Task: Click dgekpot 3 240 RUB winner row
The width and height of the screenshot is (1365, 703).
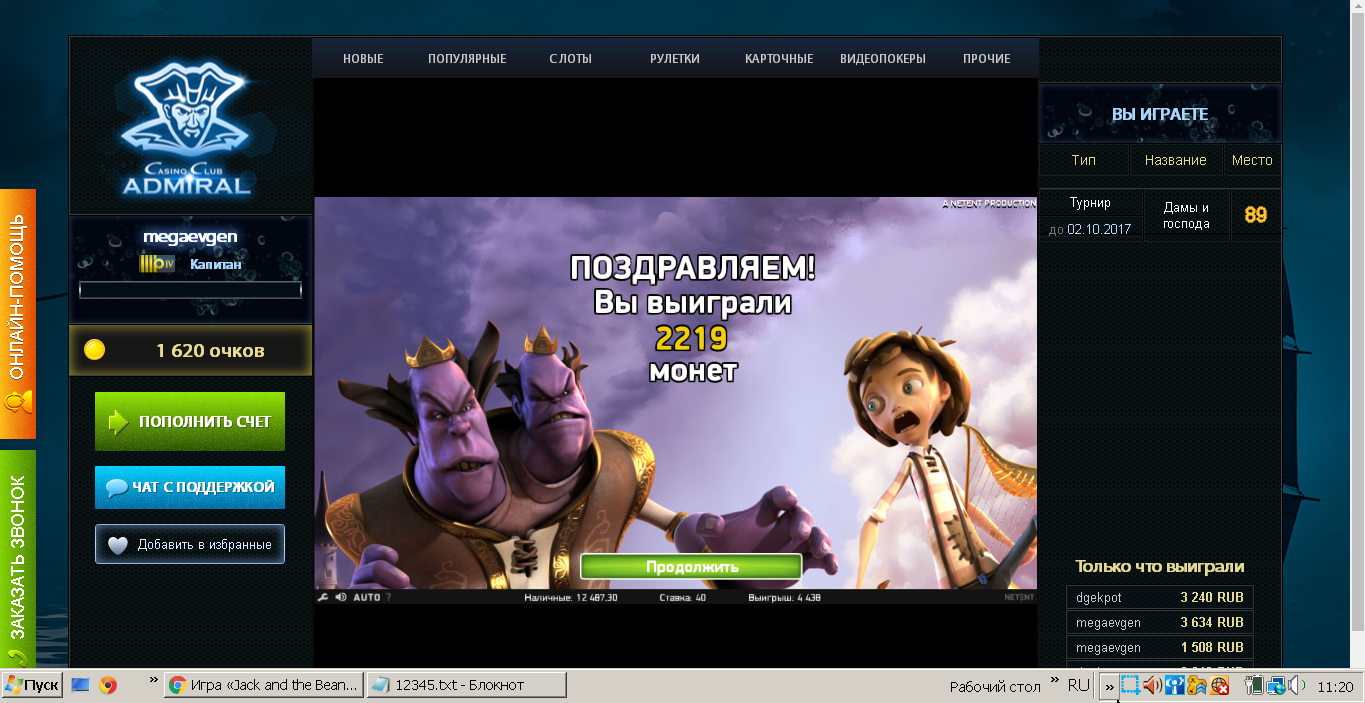Action: pyautogui.click(x=1160, y=597)
